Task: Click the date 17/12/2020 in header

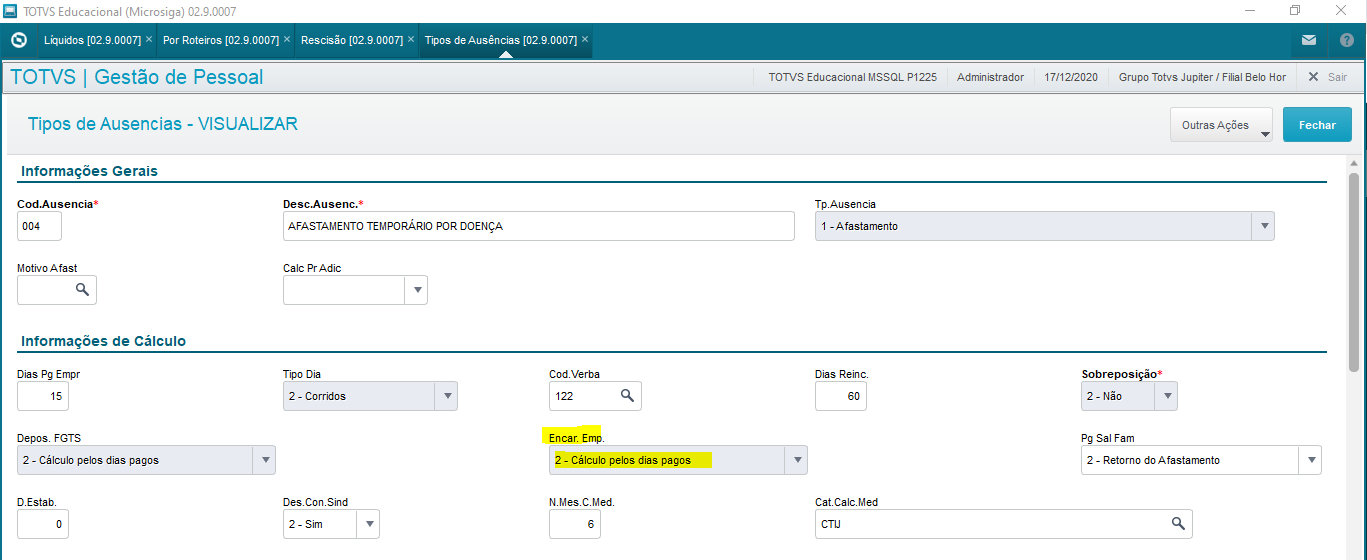Action: (1071, 77)
